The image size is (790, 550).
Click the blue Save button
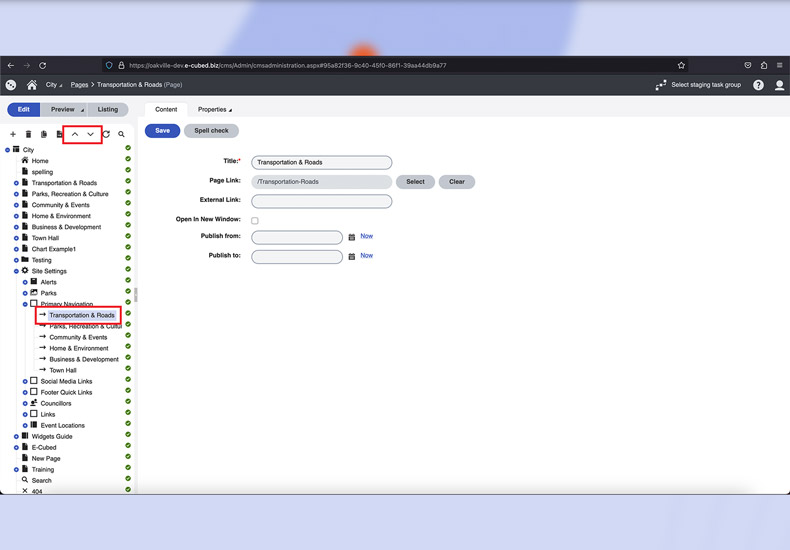click(x=162, y=131)
